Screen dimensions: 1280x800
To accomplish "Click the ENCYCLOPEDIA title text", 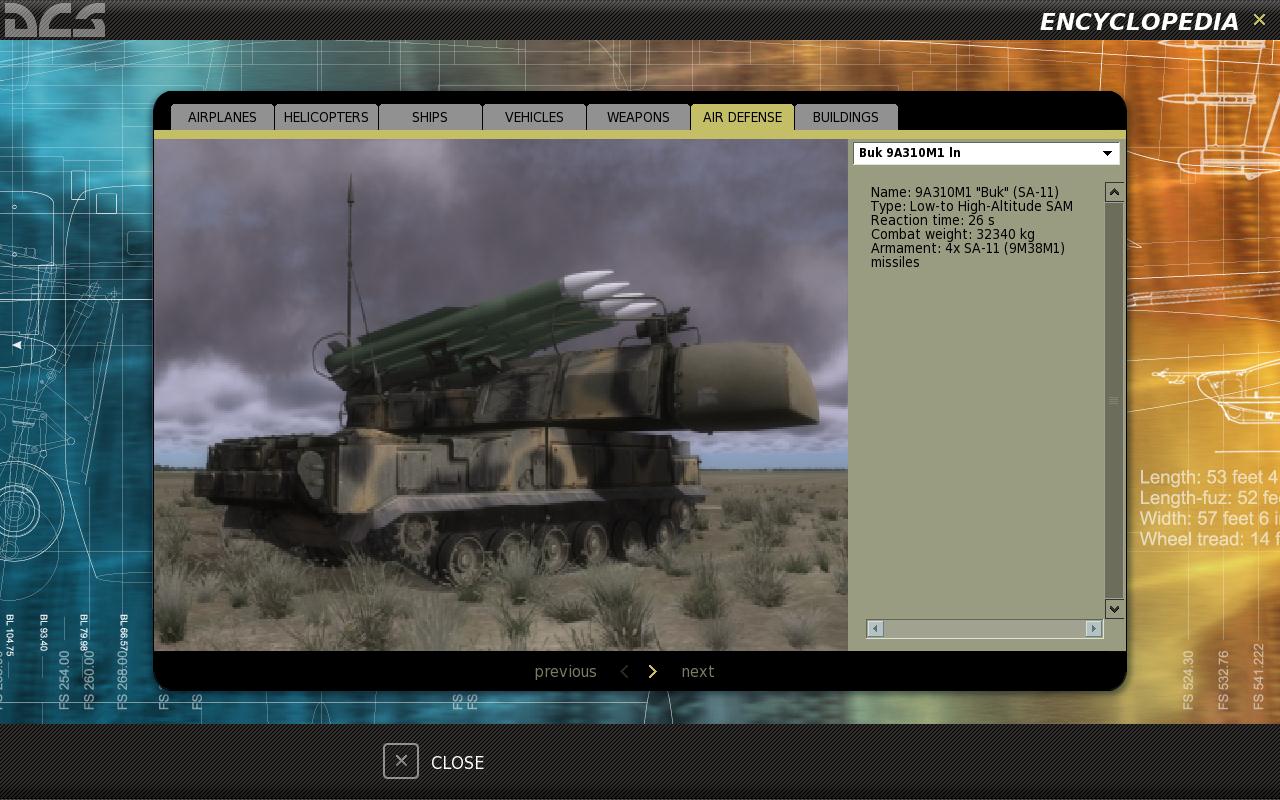I will click(x=1139, y=22).
